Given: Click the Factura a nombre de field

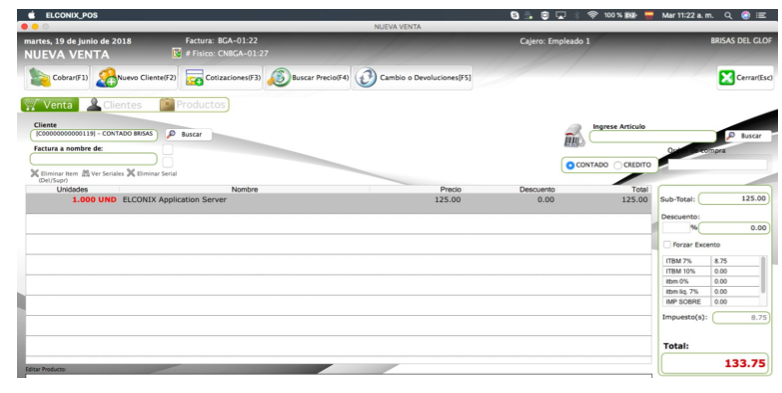Looking at the screenshot, I should (x=94, y=159).
